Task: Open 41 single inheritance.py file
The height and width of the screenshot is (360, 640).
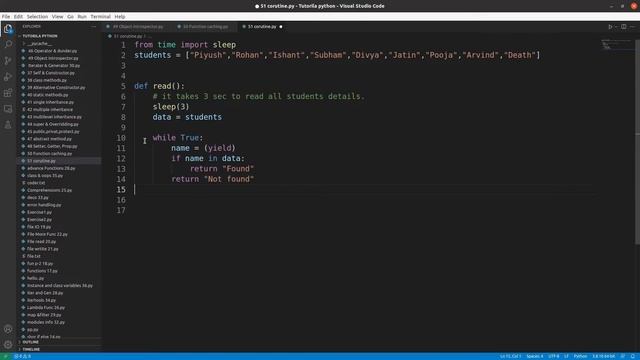Action: [x=50, y=102]
